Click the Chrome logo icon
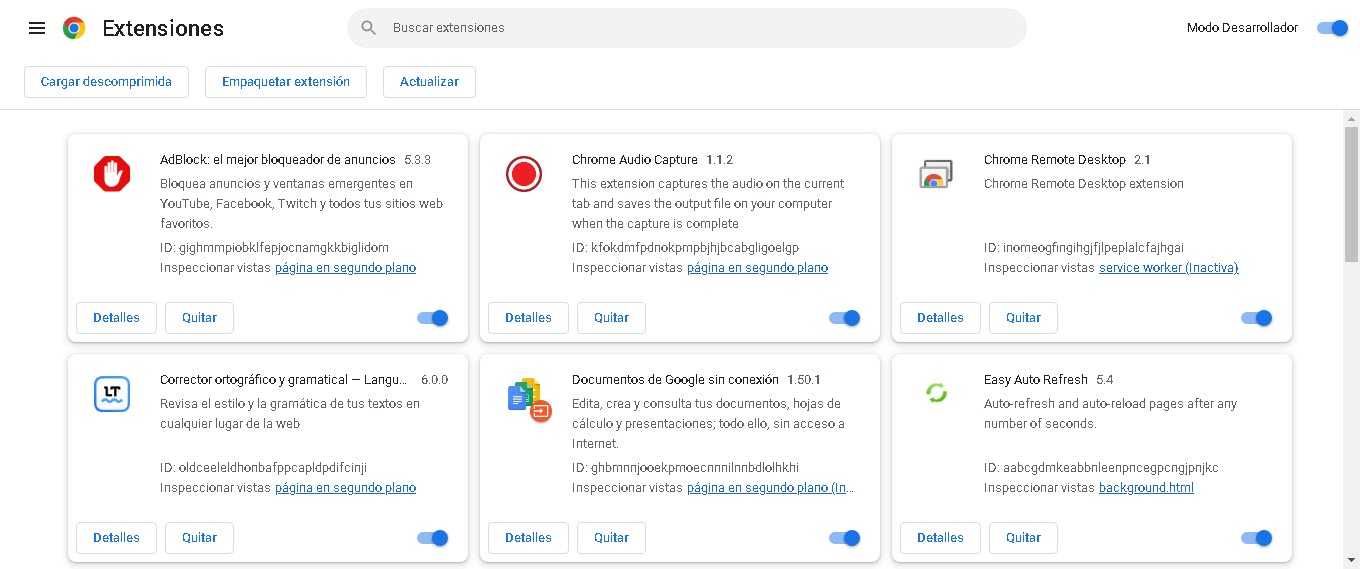1360x569 pixels. (x=74, y=28)
